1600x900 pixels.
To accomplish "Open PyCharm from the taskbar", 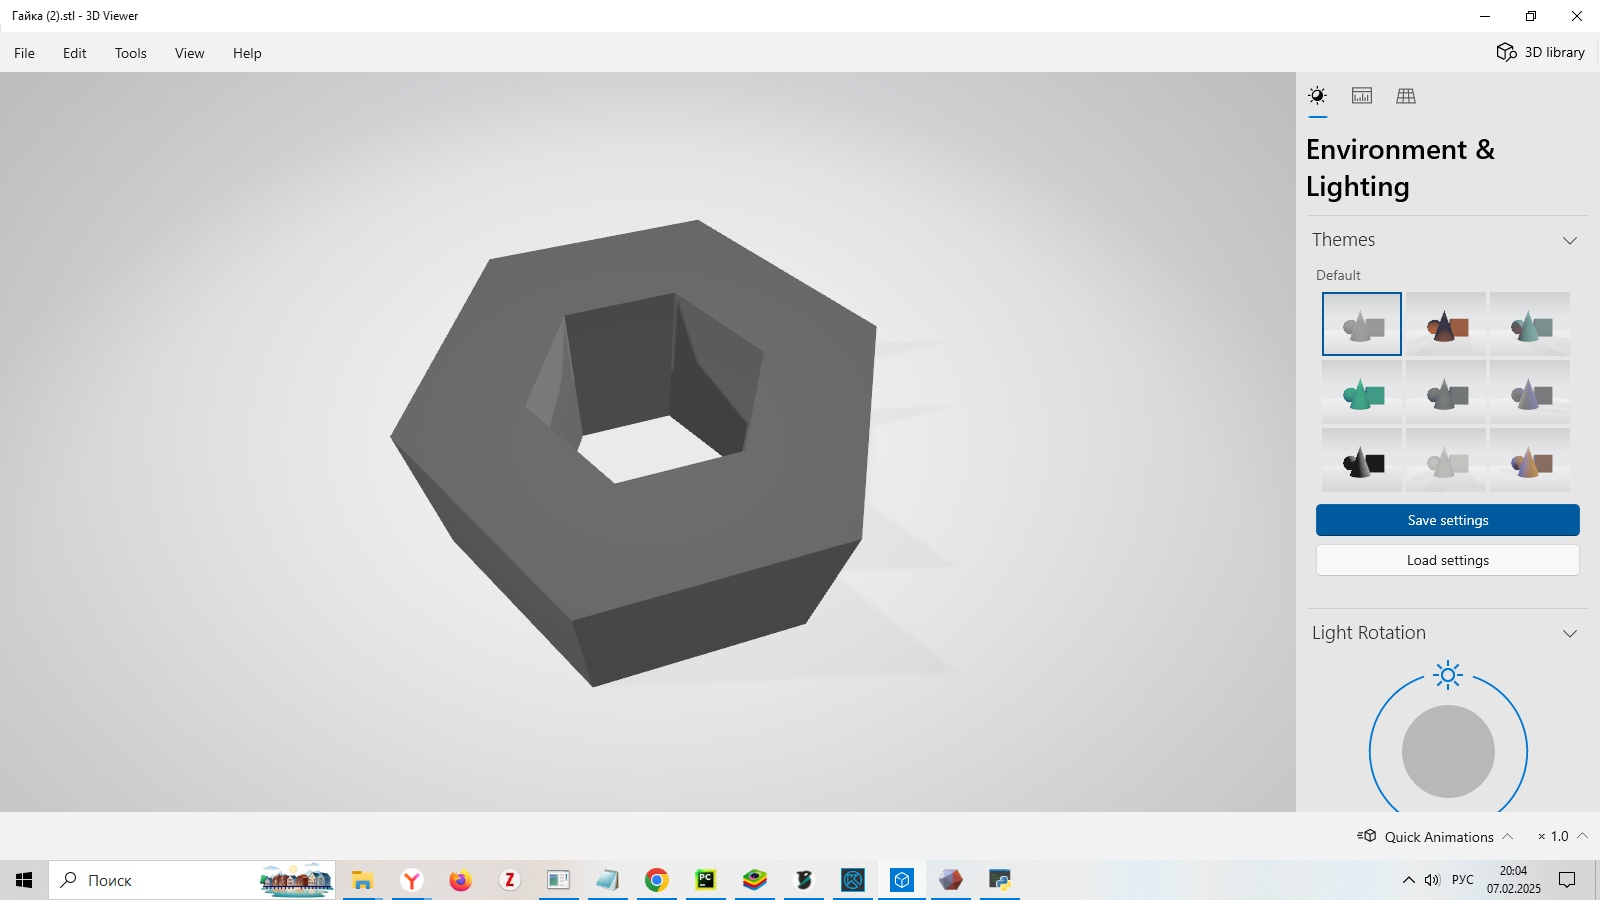I will coord(705,880).
